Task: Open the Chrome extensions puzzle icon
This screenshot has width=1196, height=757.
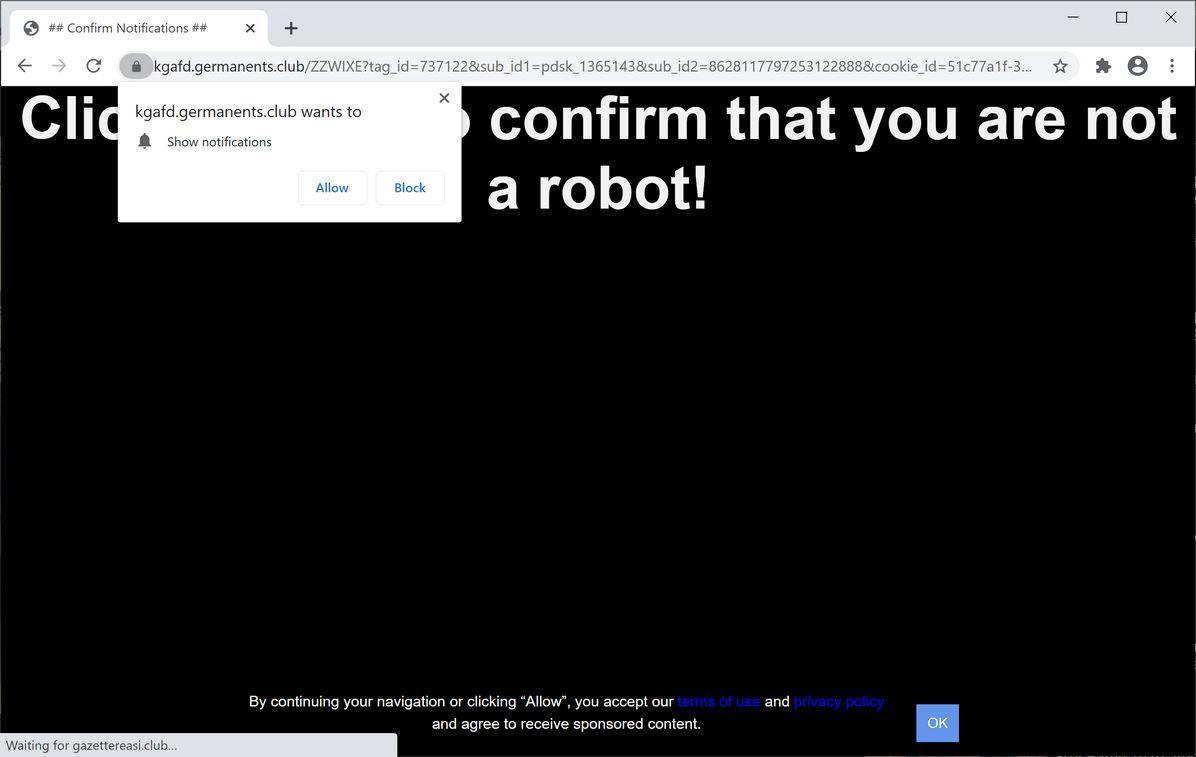Action: coord(1102,66)
